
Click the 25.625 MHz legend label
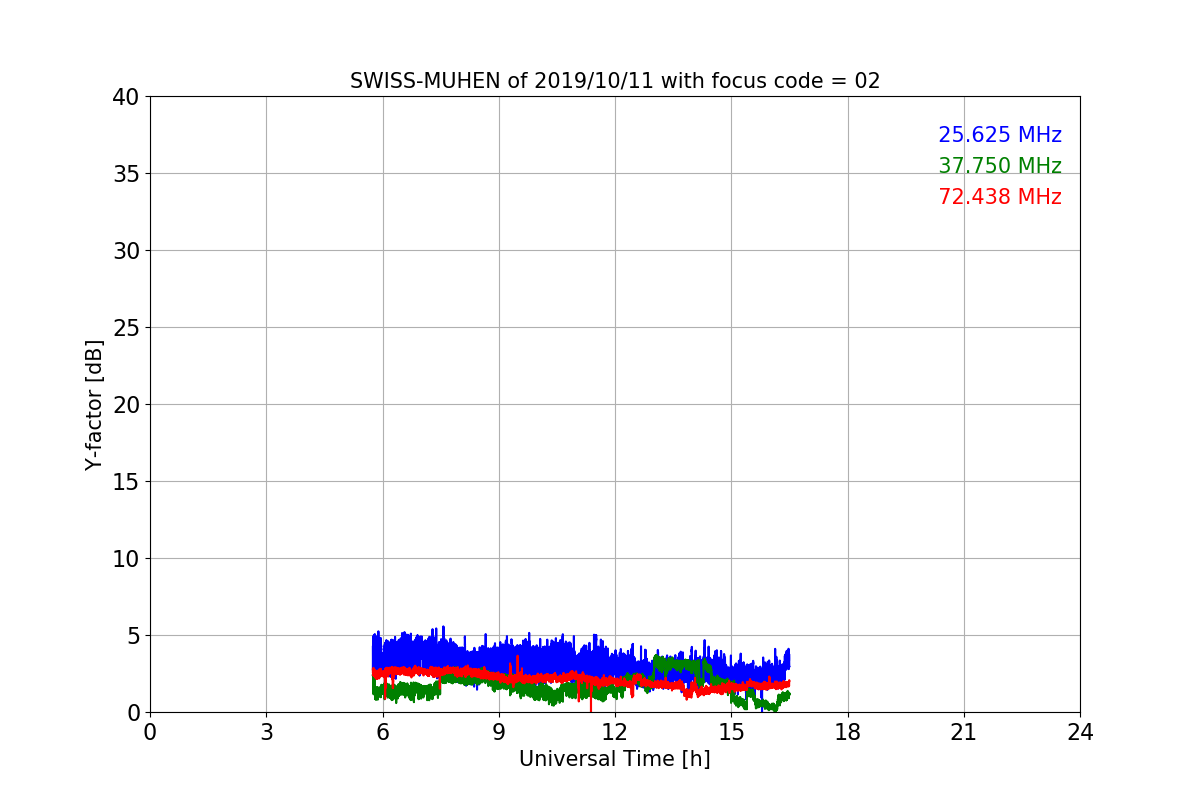click(1000, 135)
